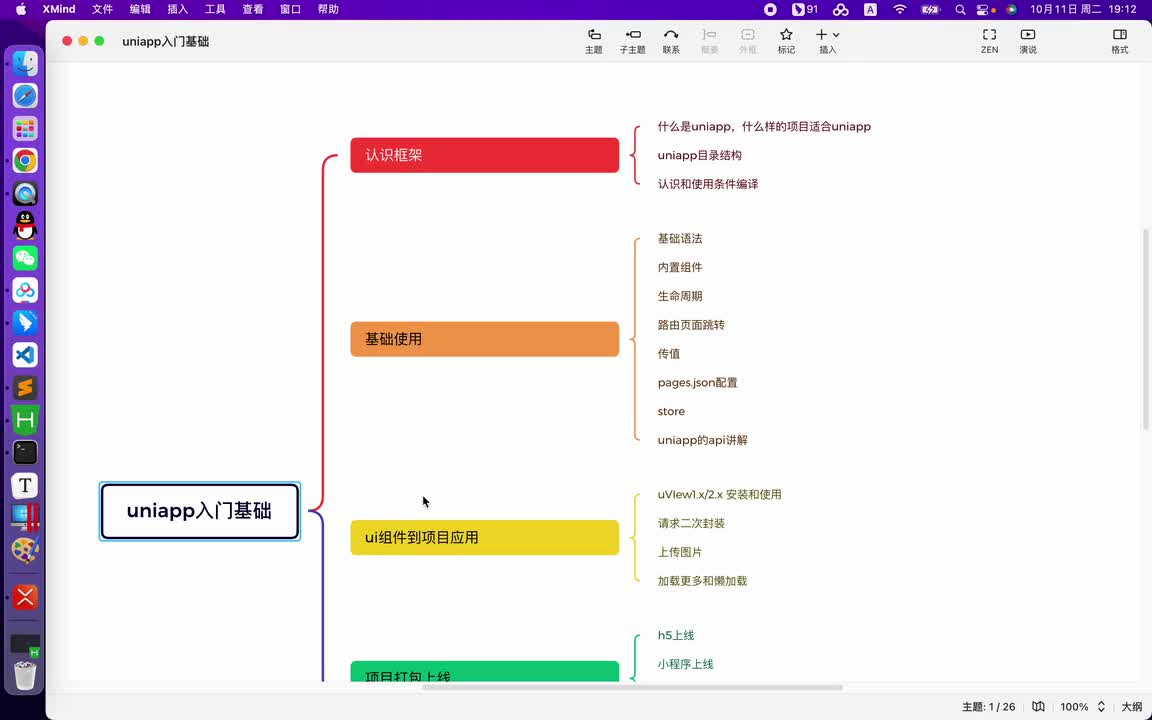The width and height of the screenshot is (1152, 720).
Task: Start the 演说 pitch presentation
Action: tap(1028, 41)
